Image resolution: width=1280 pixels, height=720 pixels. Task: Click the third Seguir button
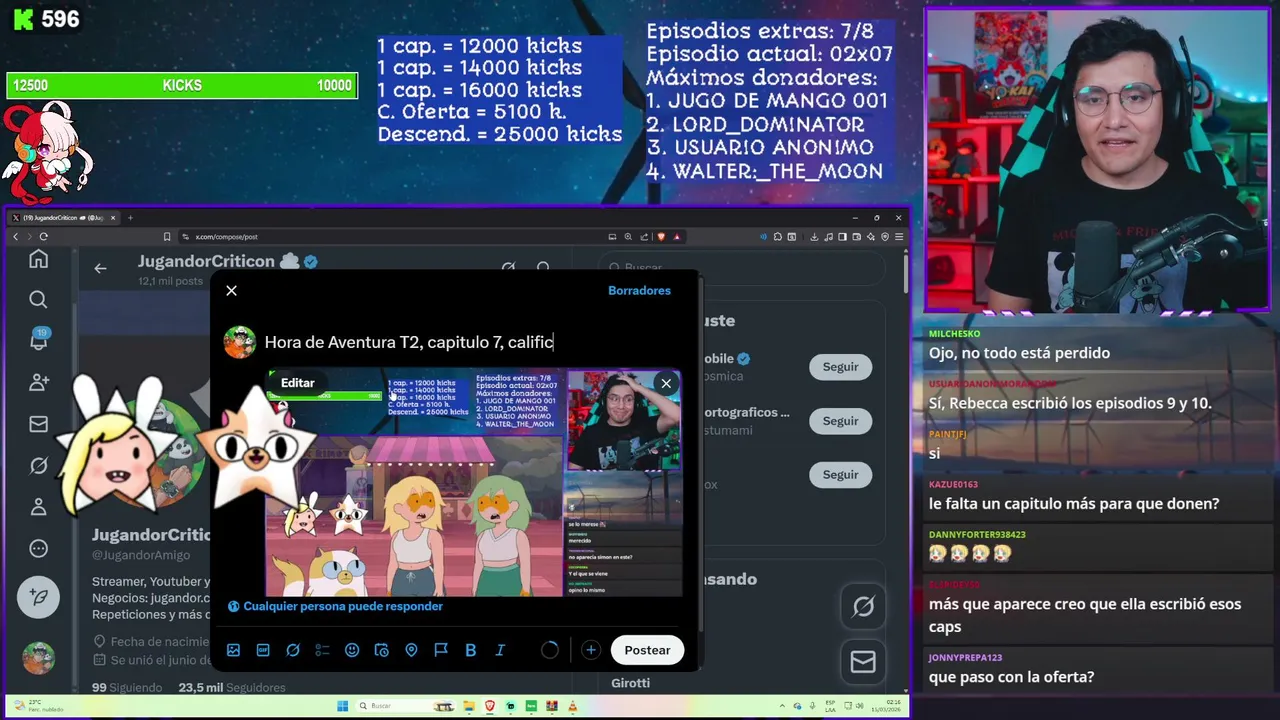coord(840,475)
